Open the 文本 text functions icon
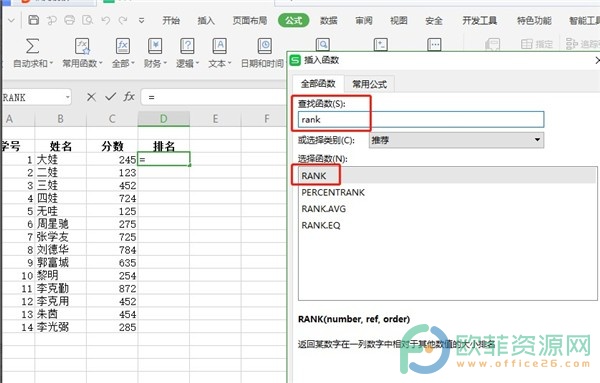The height and width of the screenshot is (383, 600). point(219,46)
